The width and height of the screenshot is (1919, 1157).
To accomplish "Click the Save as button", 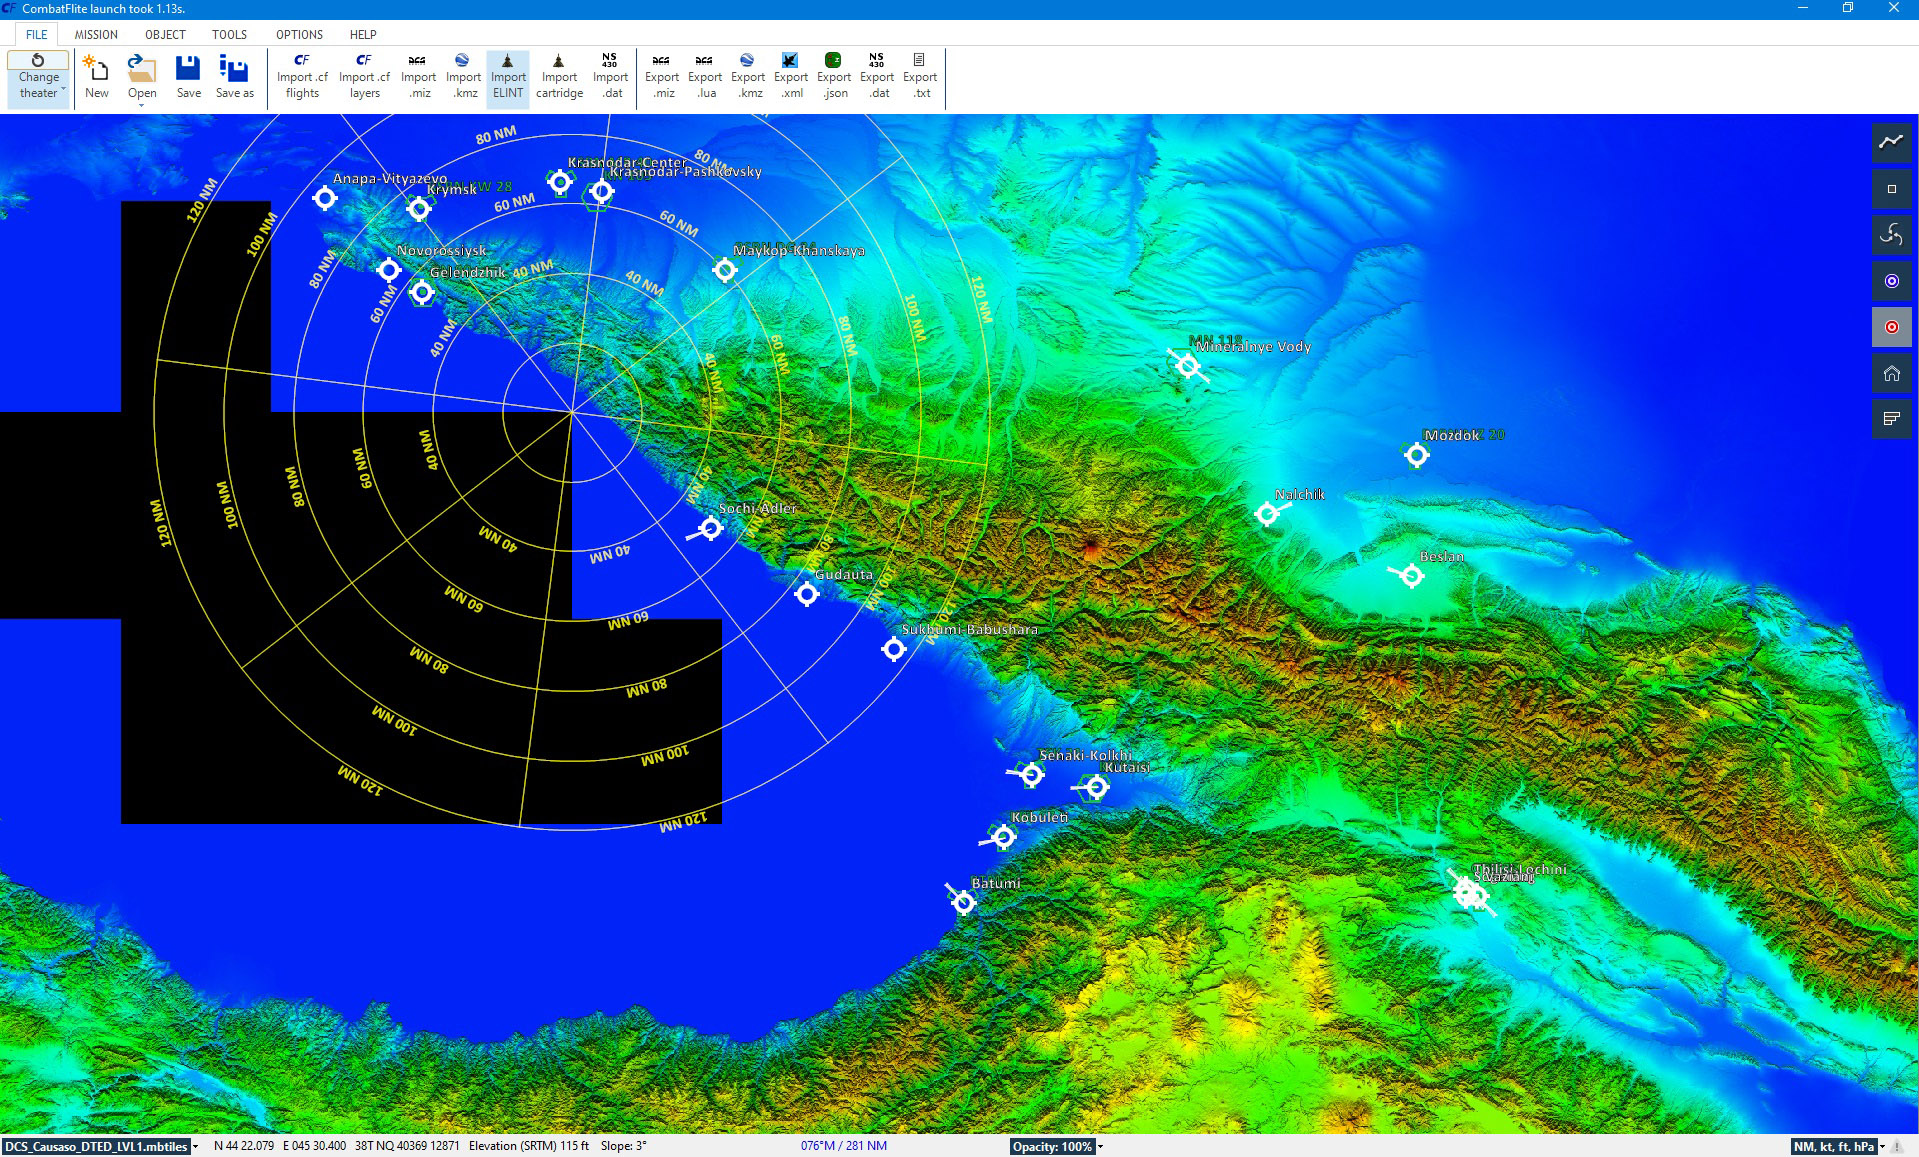I will pyautogui.click(x=234, y=77).
